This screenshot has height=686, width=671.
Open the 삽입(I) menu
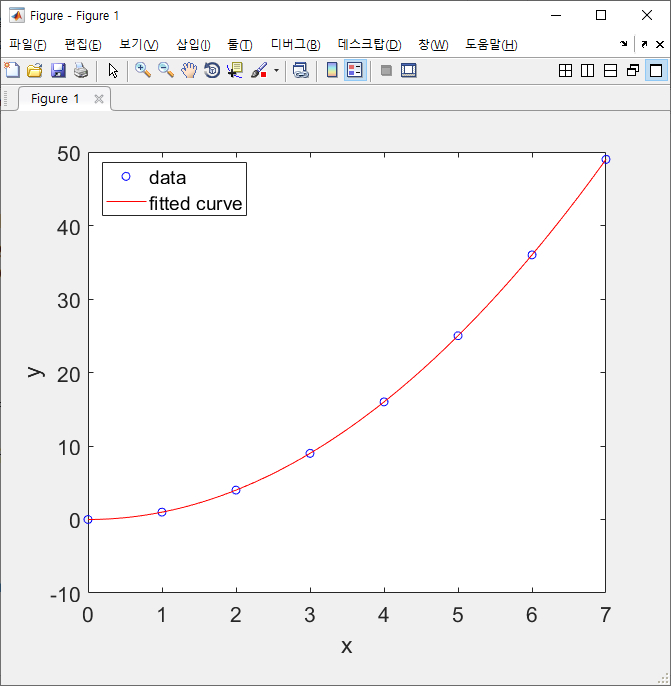point(193,44)
